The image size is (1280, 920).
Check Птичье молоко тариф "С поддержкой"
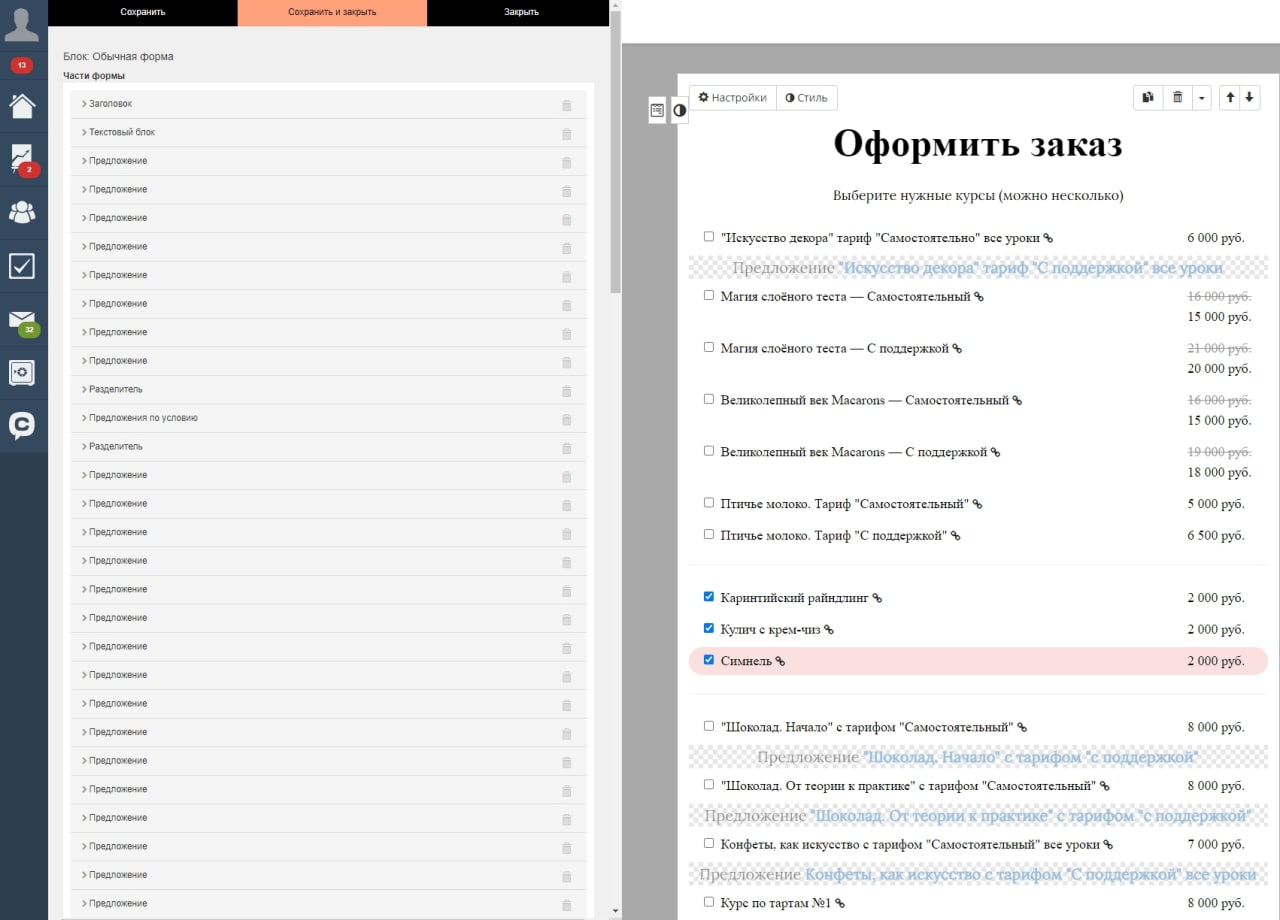coord(709,534)
